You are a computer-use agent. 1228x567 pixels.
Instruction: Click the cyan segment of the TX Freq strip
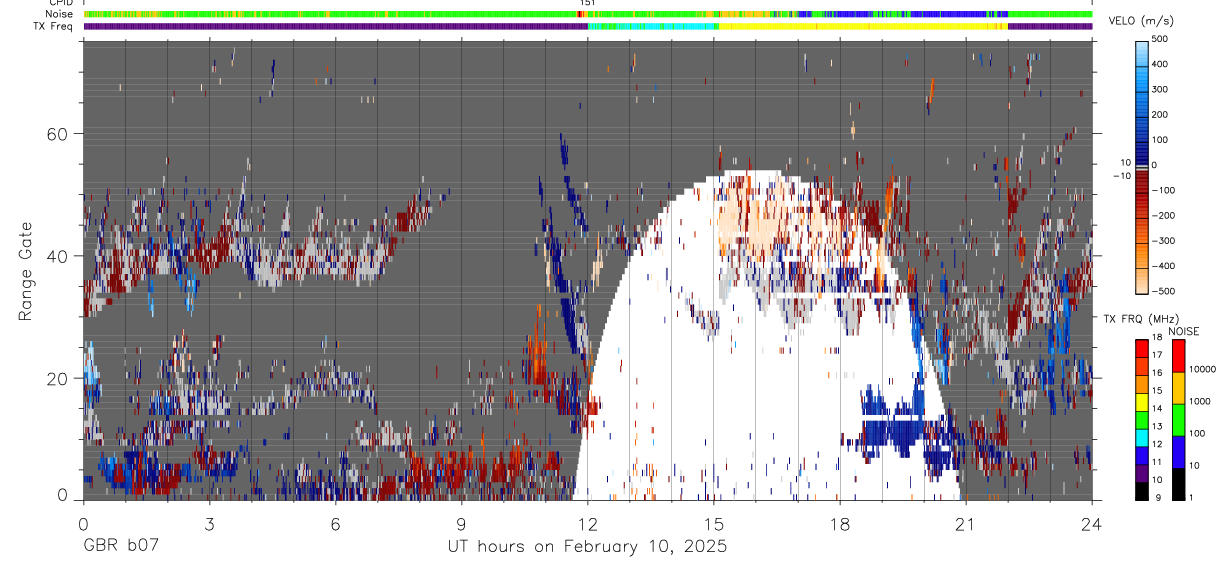[x=653, y=26]
